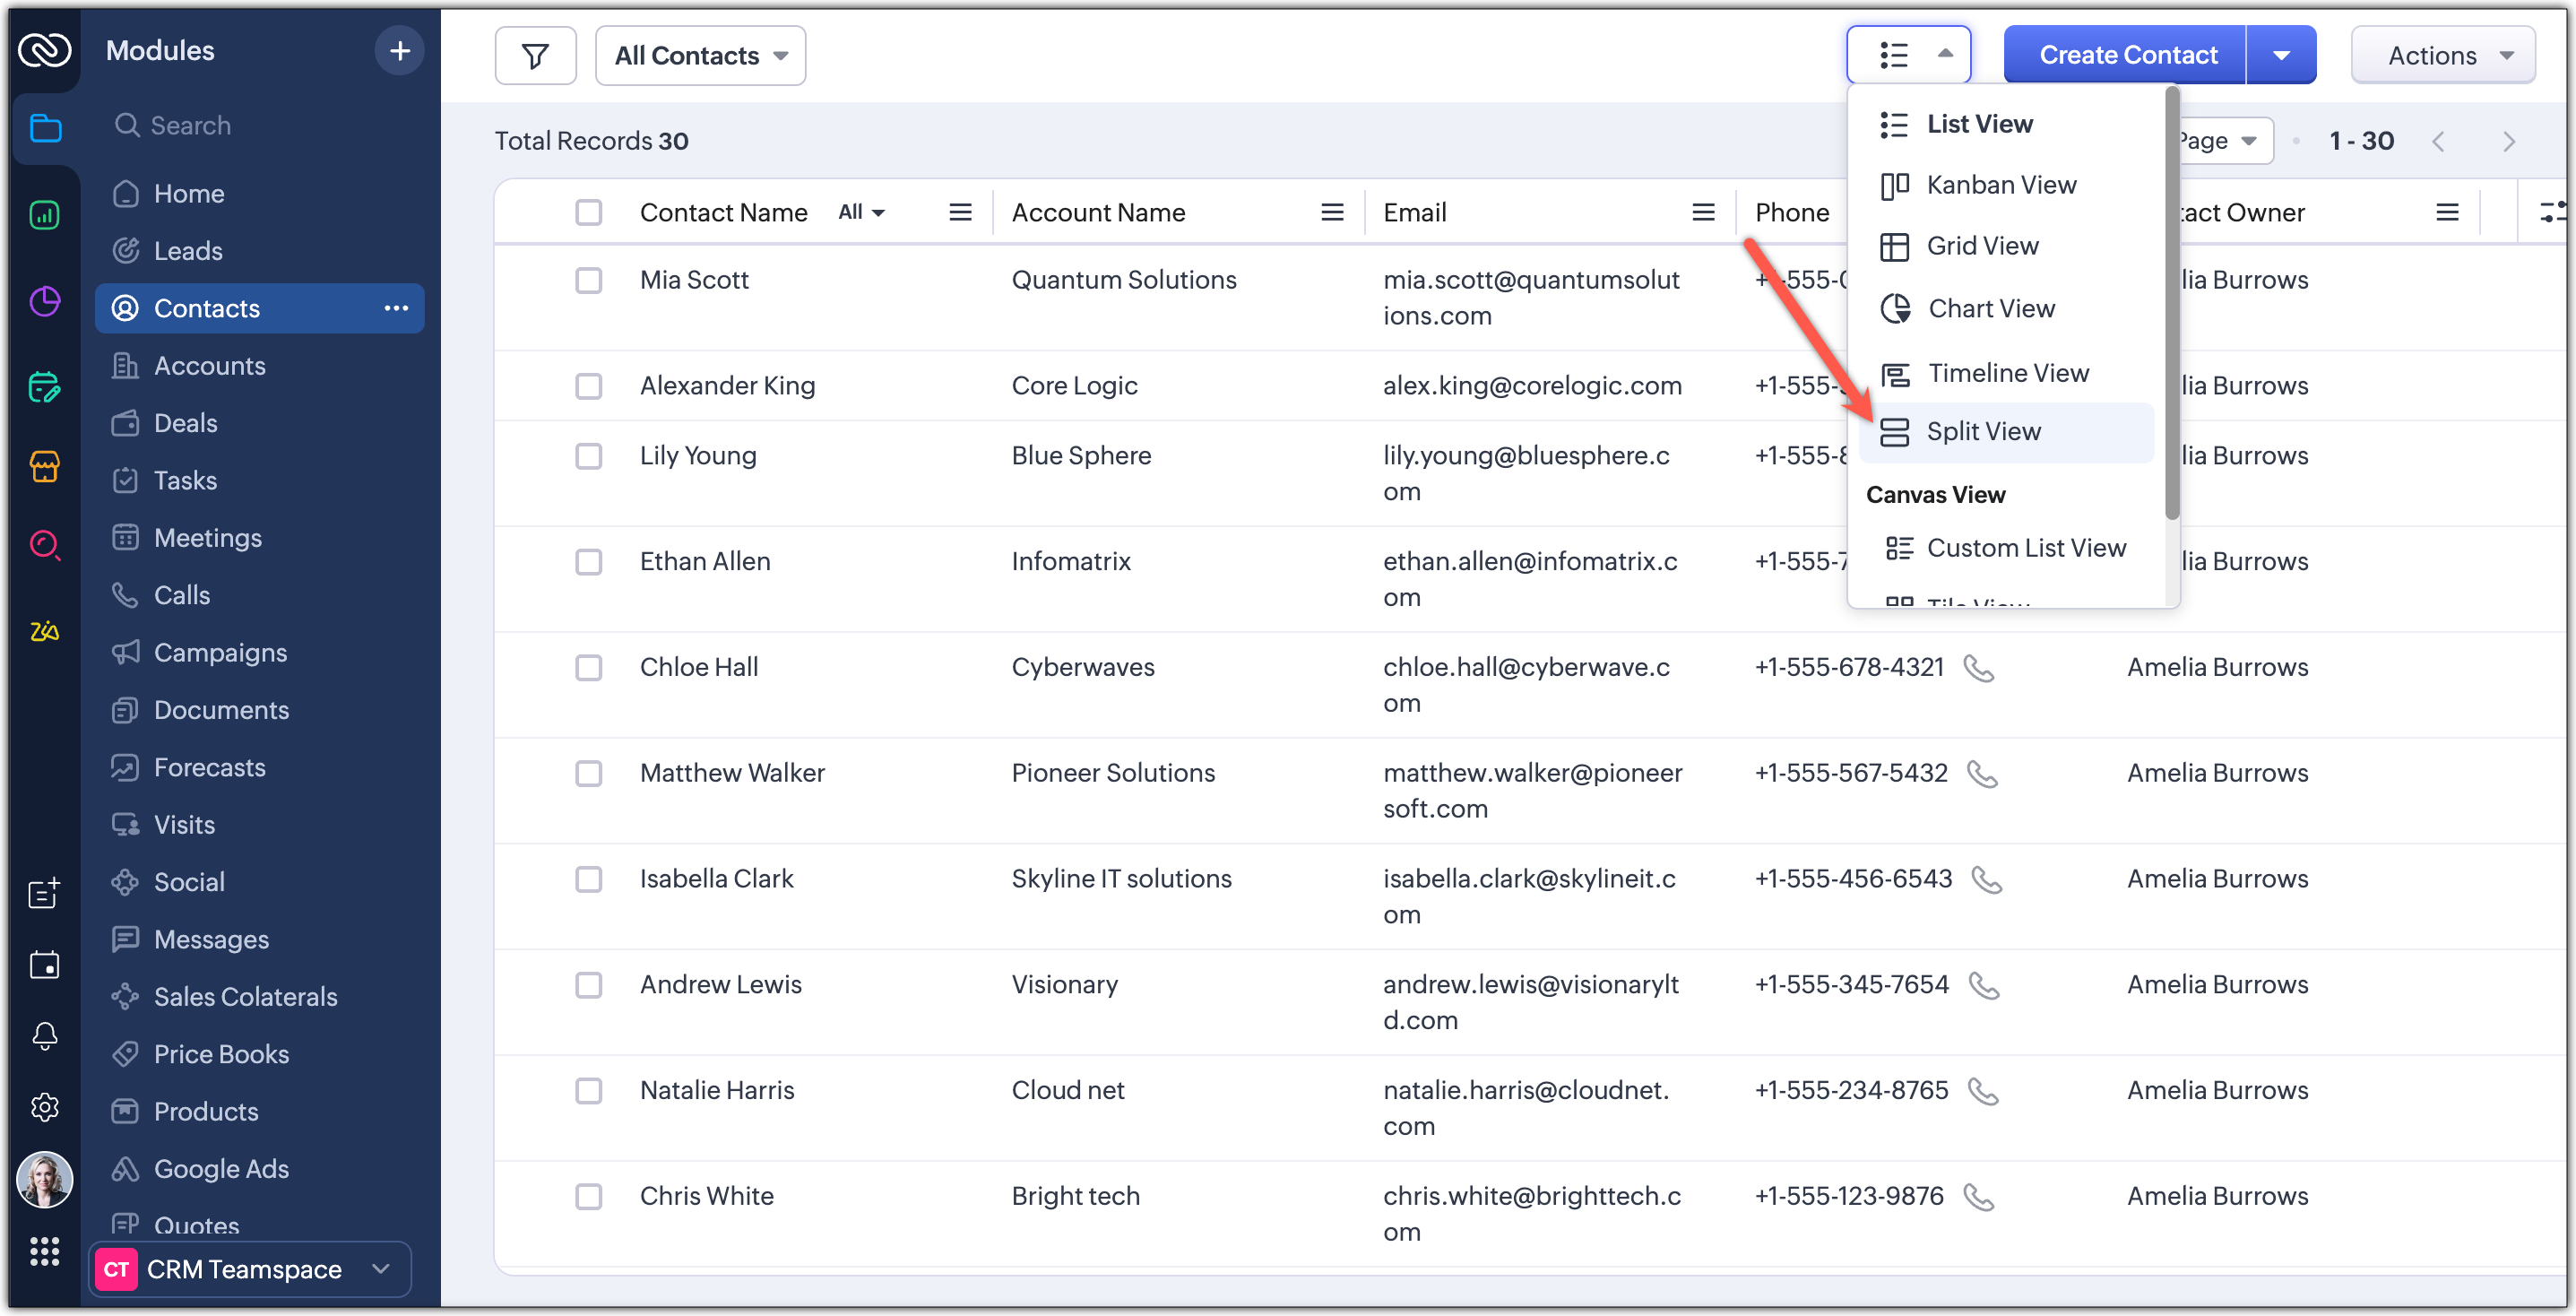Click the filter funnel icon

tap(535, 56)
